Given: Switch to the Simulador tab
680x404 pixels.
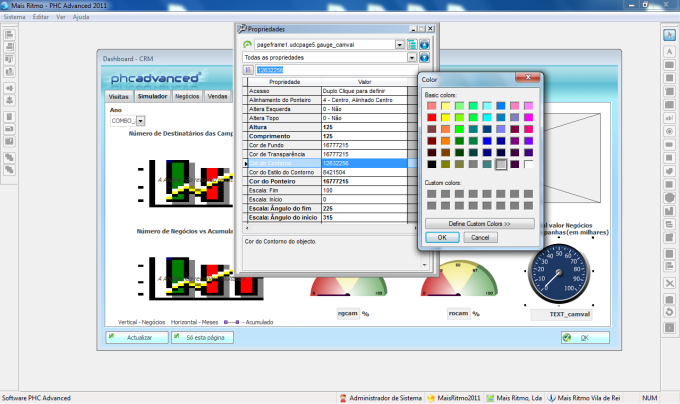Looking at the screenshot, I should (x=153, y=96).
